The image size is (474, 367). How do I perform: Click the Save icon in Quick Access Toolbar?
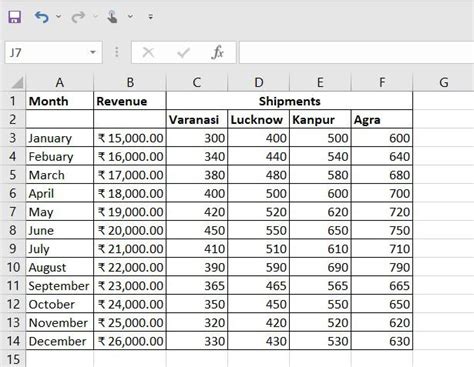[15, 17]
